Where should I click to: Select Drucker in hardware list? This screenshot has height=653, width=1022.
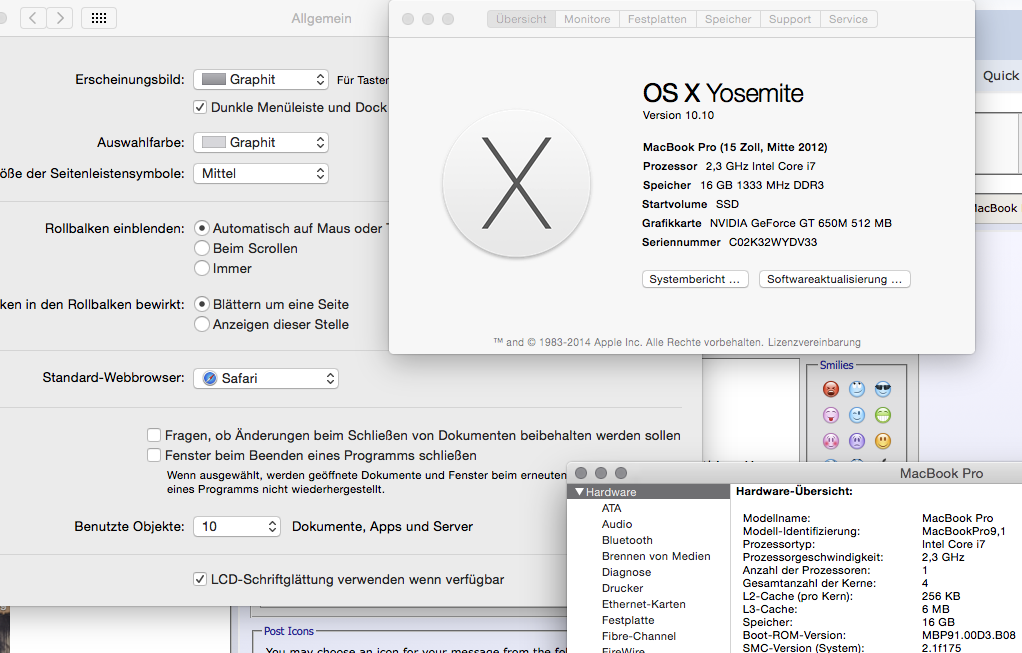tap(622, 588)
